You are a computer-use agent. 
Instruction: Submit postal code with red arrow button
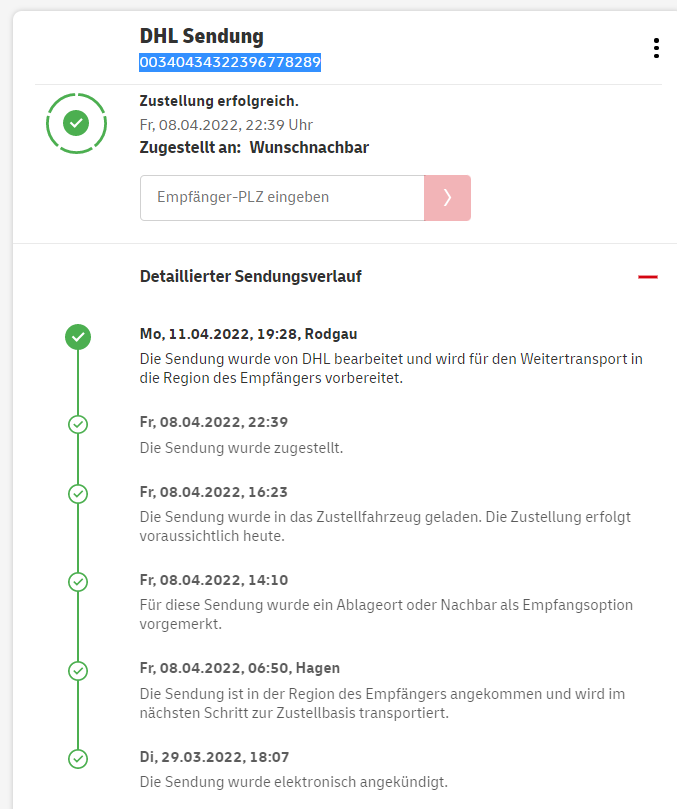447,198
